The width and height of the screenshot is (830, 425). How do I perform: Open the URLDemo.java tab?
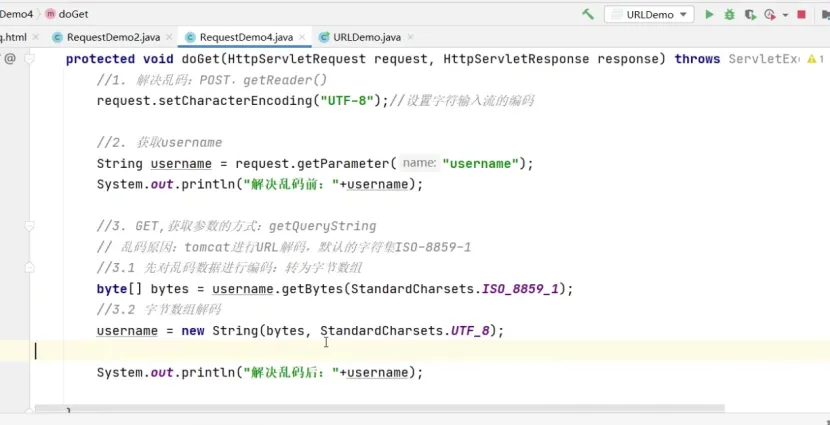click(367, 37)
